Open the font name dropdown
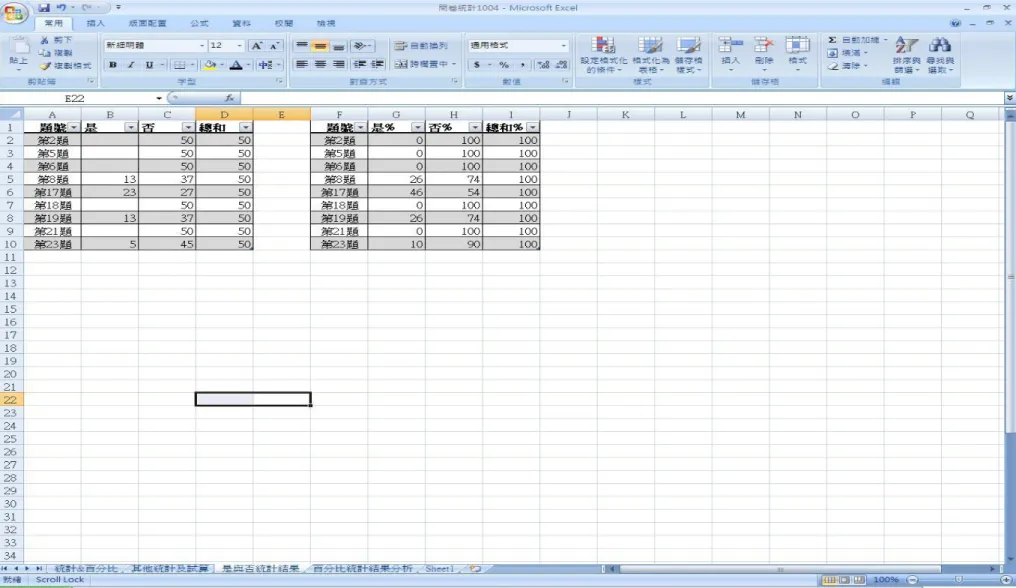This screenshot has width=1016, height=588. click(x=202, y=45)
